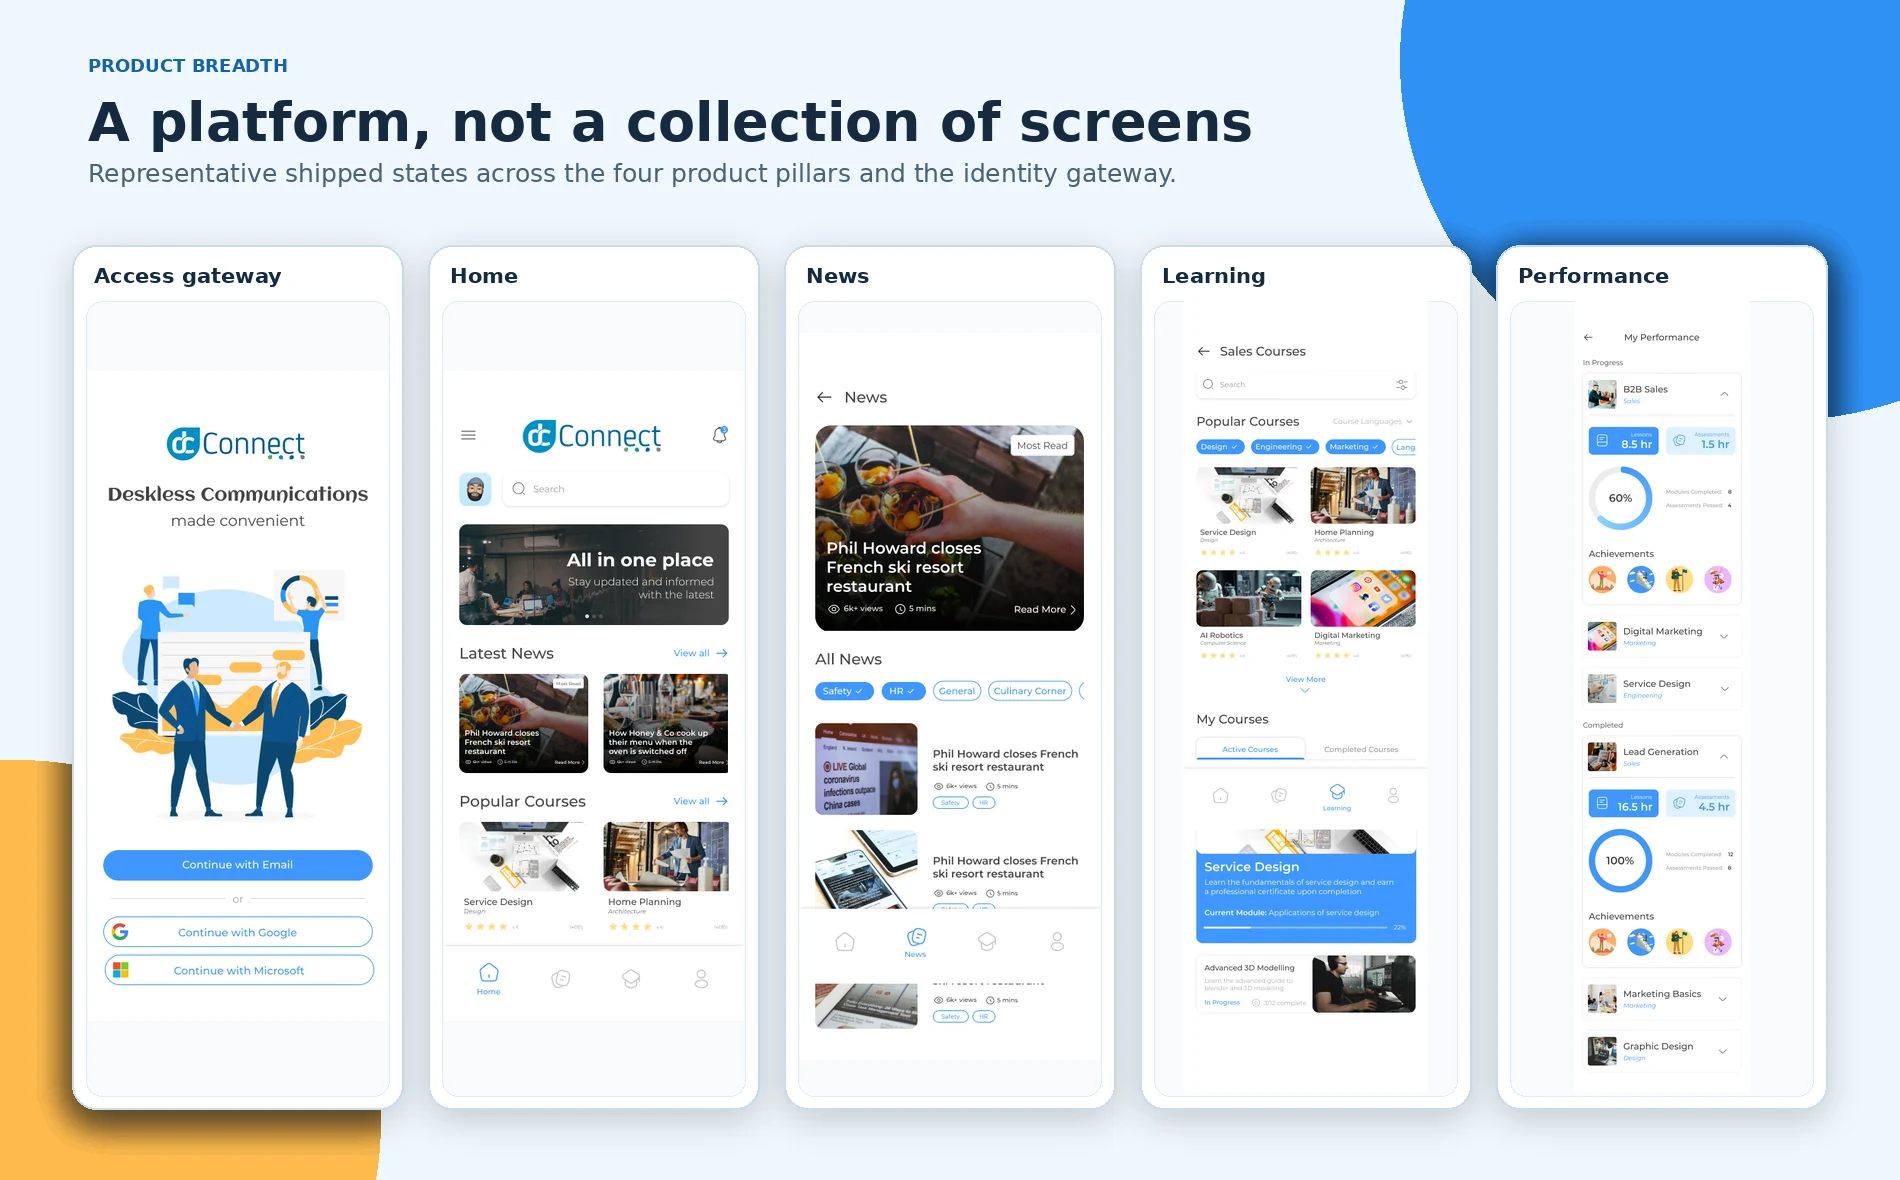
Task: Focus the Search field on Sales Courses screen
Action: point(1305,384)
